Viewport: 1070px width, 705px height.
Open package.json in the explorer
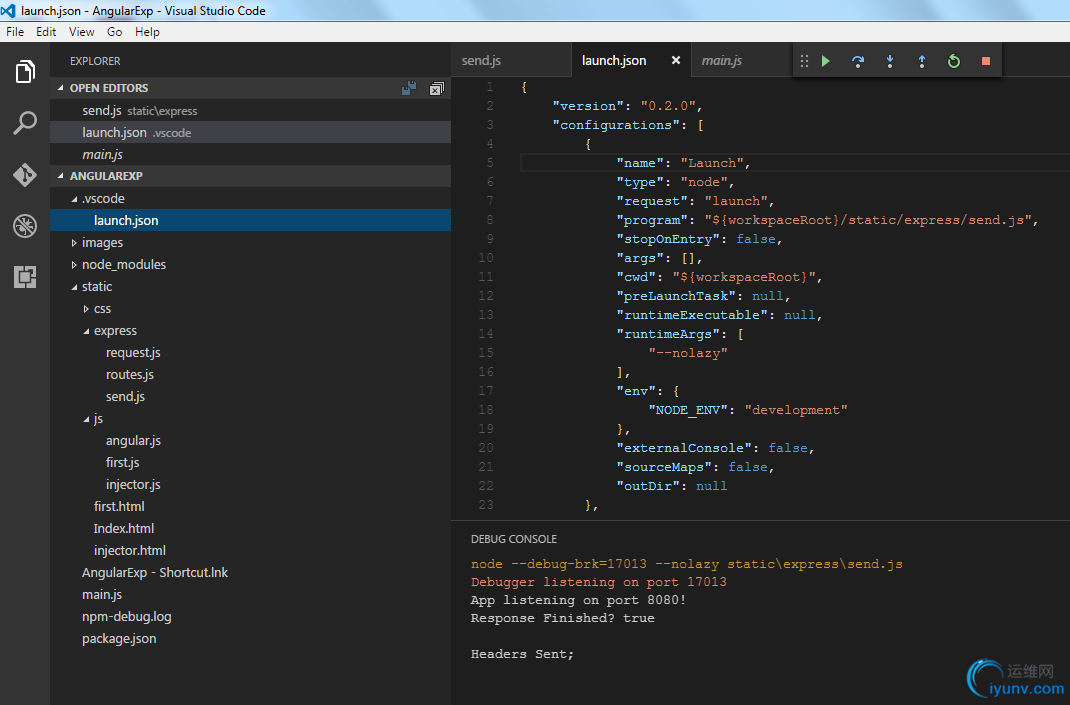119,639
